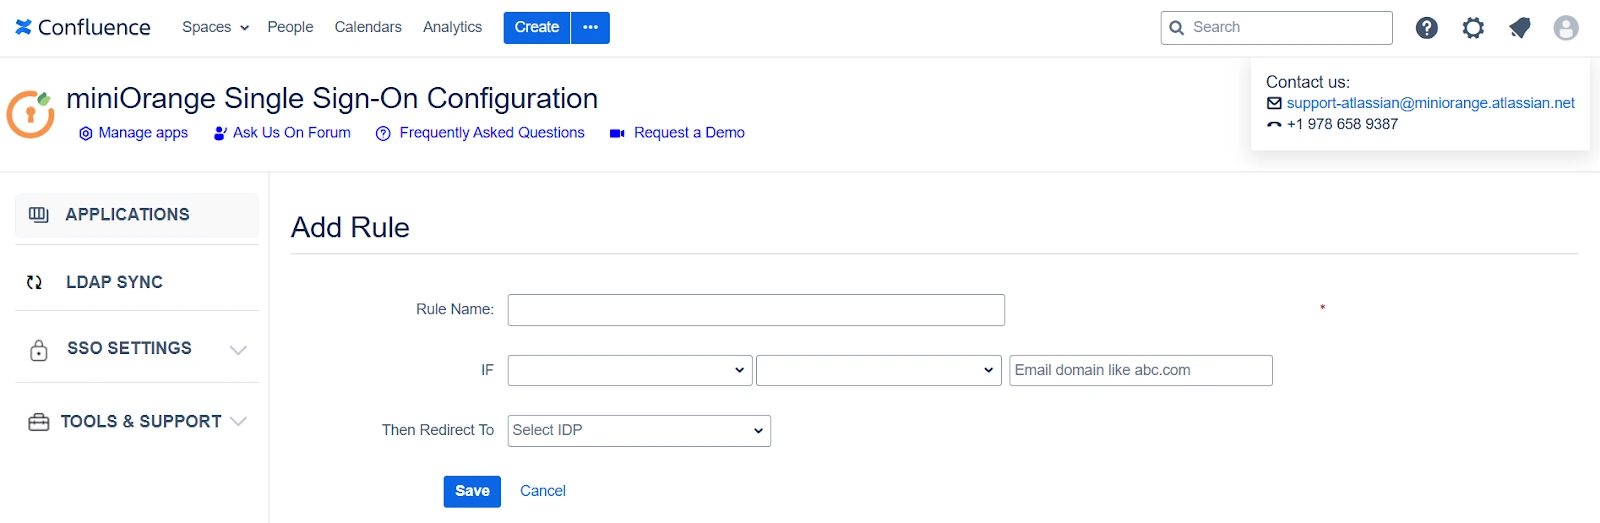1600x523 pixels.
Task: Click the miniOrange Single Sign-On Configuration title
Action: click(x=332, y=98)
